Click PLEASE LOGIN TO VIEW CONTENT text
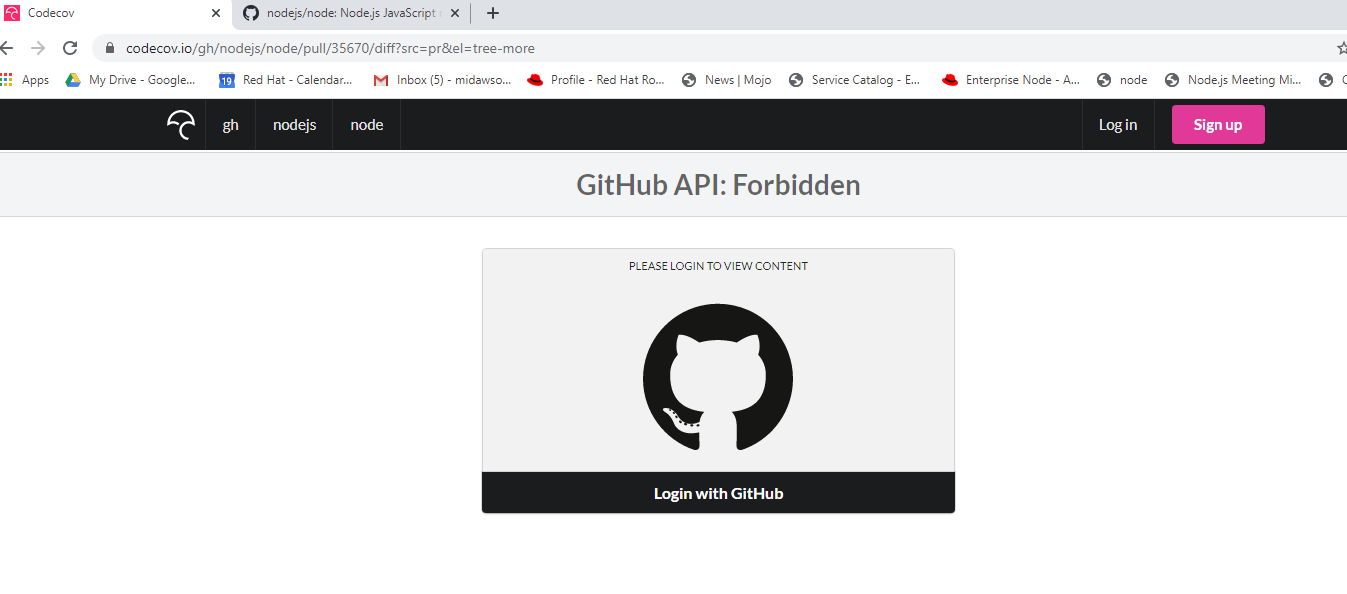 (x=718, y=266)
